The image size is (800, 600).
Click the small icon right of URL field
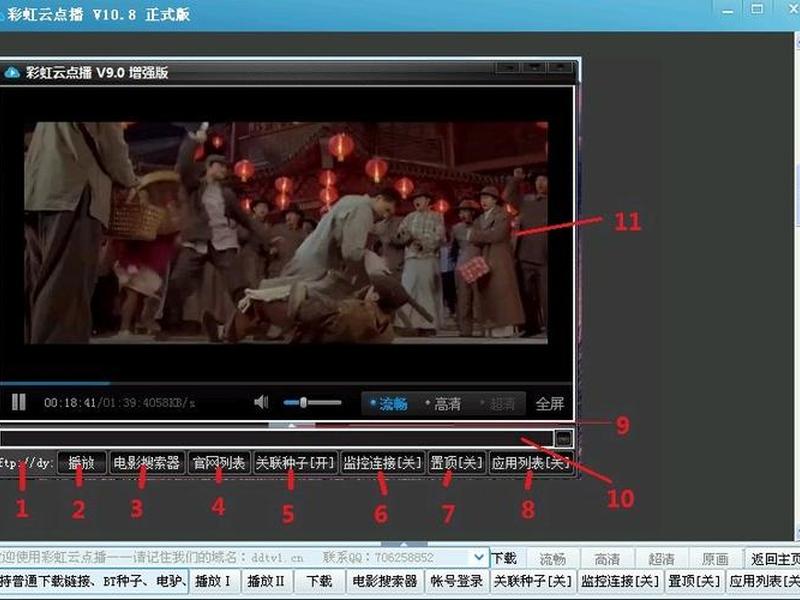pos(563,438)
